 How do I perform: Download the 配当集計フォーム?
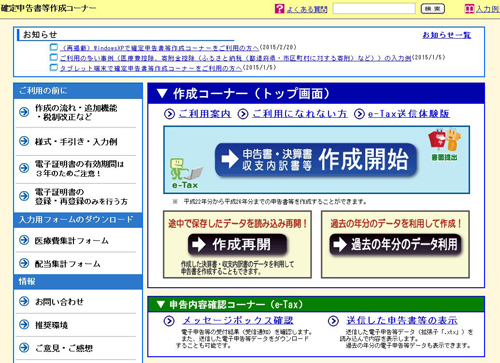[68, 264]
